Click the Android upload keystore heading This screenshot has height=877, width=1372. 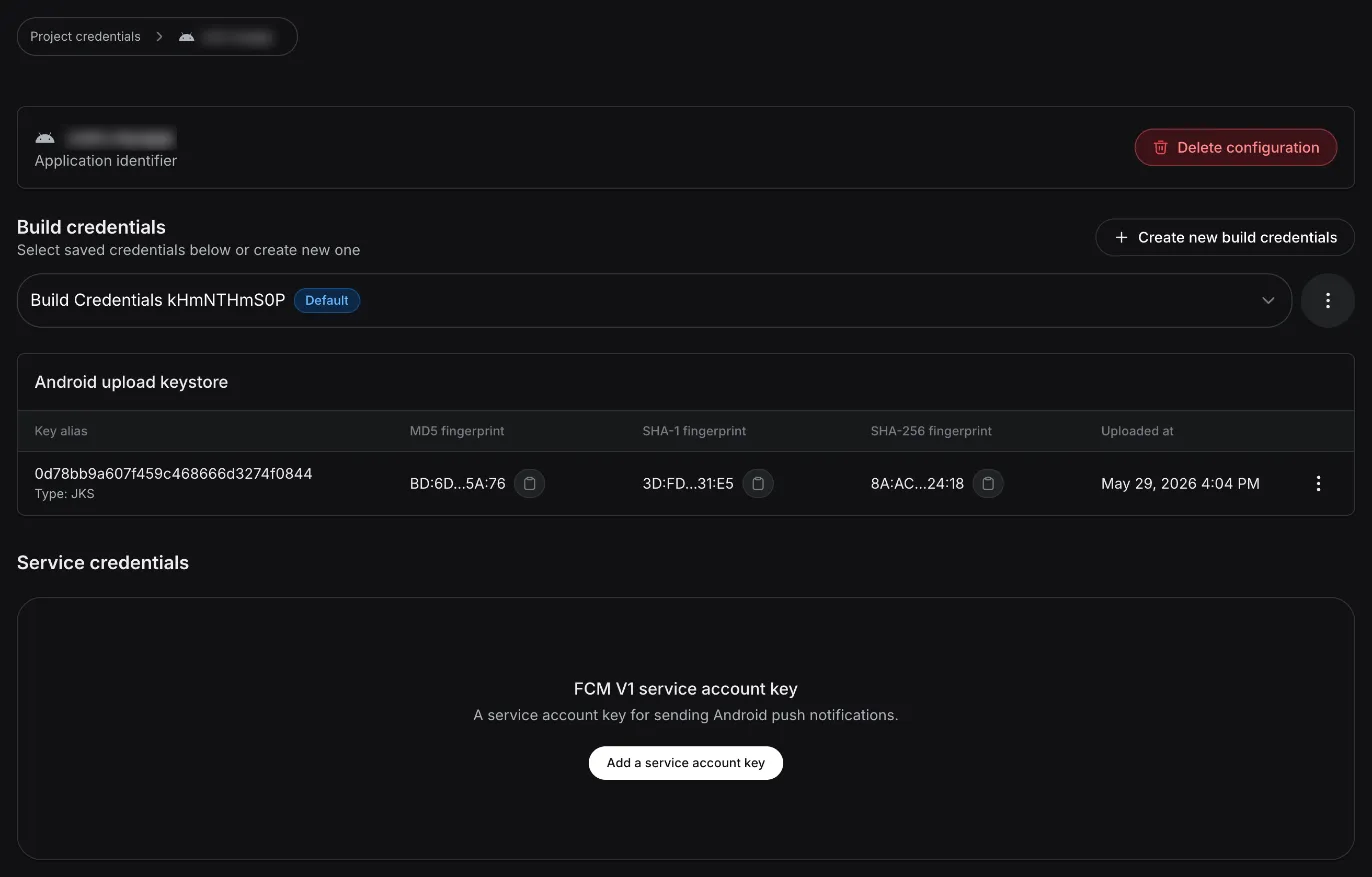131,382
